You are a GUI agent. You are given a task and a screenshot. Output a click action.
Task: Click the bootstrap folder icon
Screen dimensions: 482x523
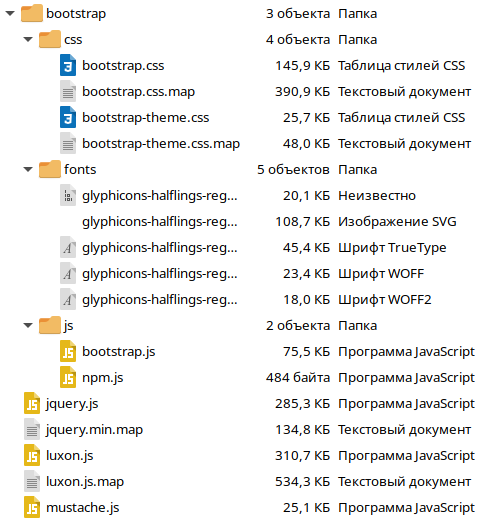click(32, 13)
